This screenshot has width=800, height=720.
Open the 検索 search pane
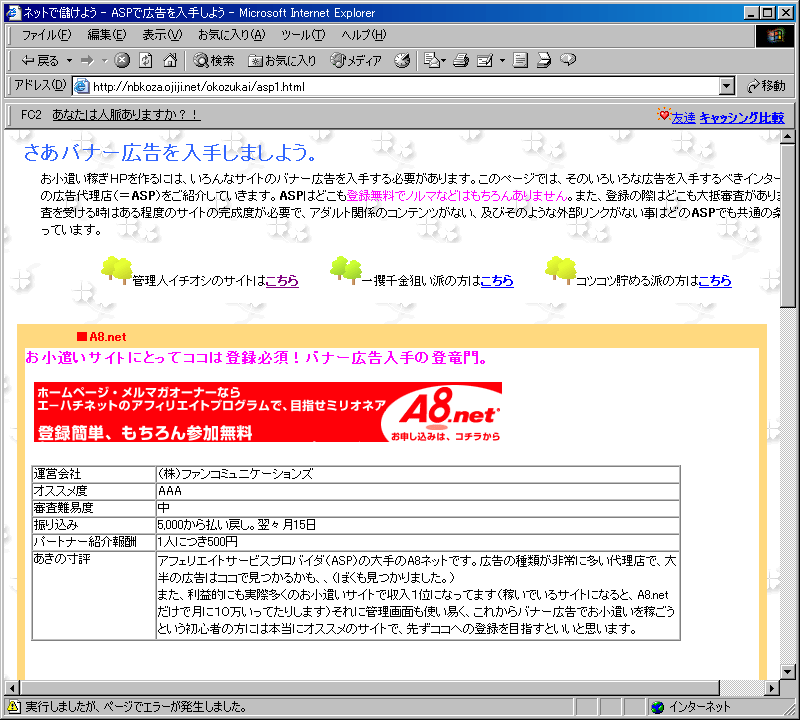(x=213, y=61)
